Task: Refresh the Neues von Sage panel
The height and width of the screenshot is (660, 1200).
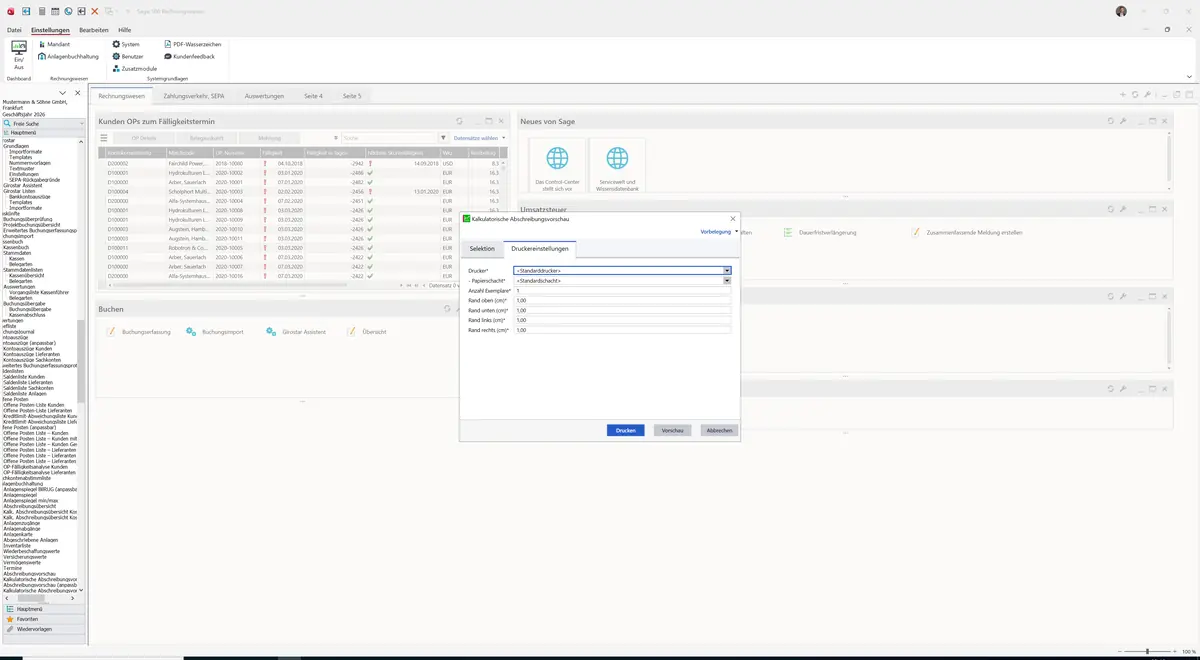Action: tap(1111, 121)
